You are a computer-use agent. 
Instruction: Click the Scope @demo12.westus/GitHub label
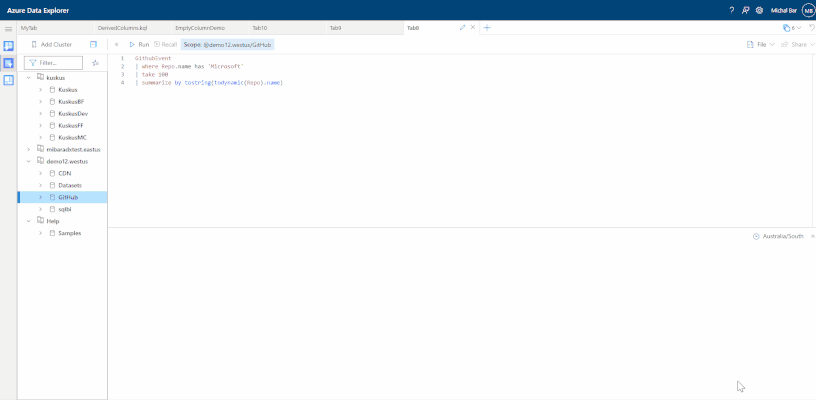pos(227,45)
